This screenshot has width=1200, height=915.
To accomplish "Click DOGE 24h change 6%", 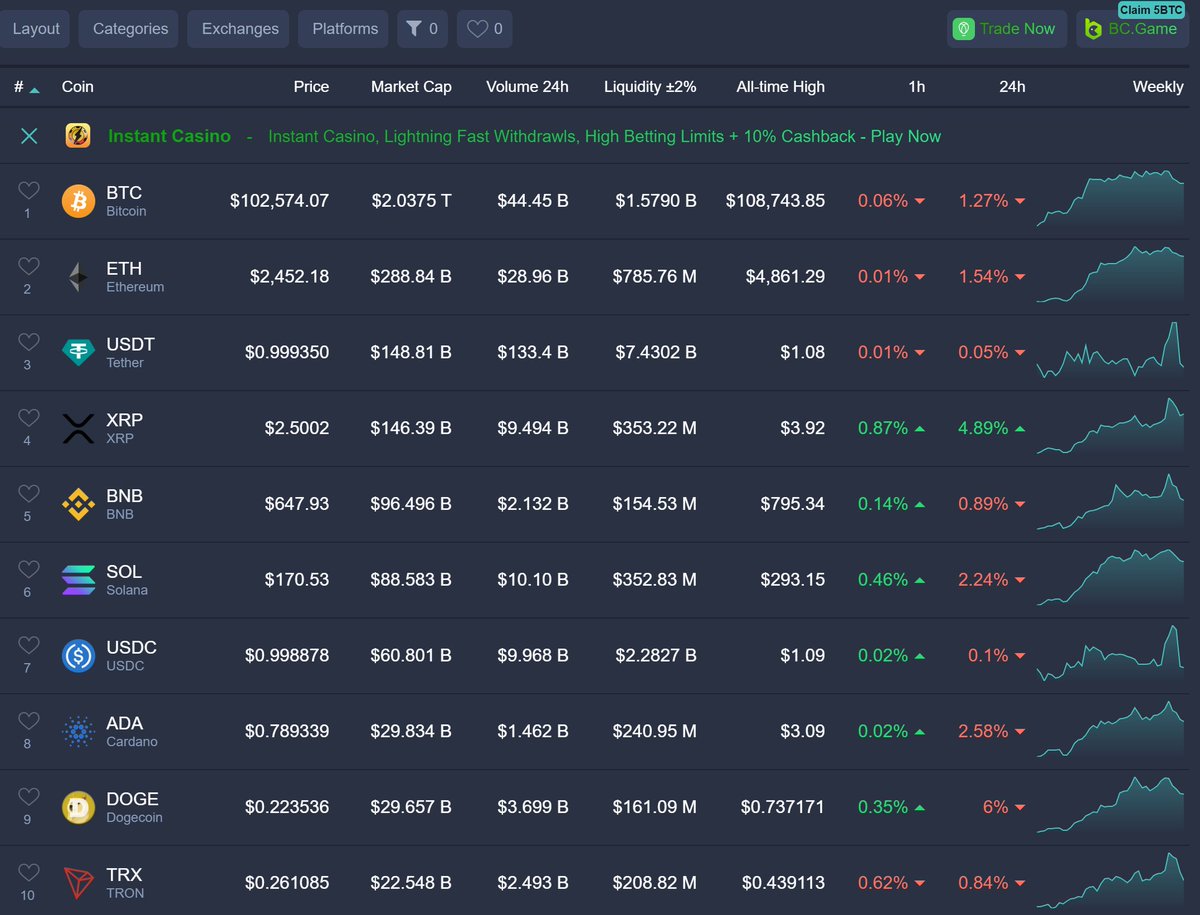I will [x=1004, y=807].
